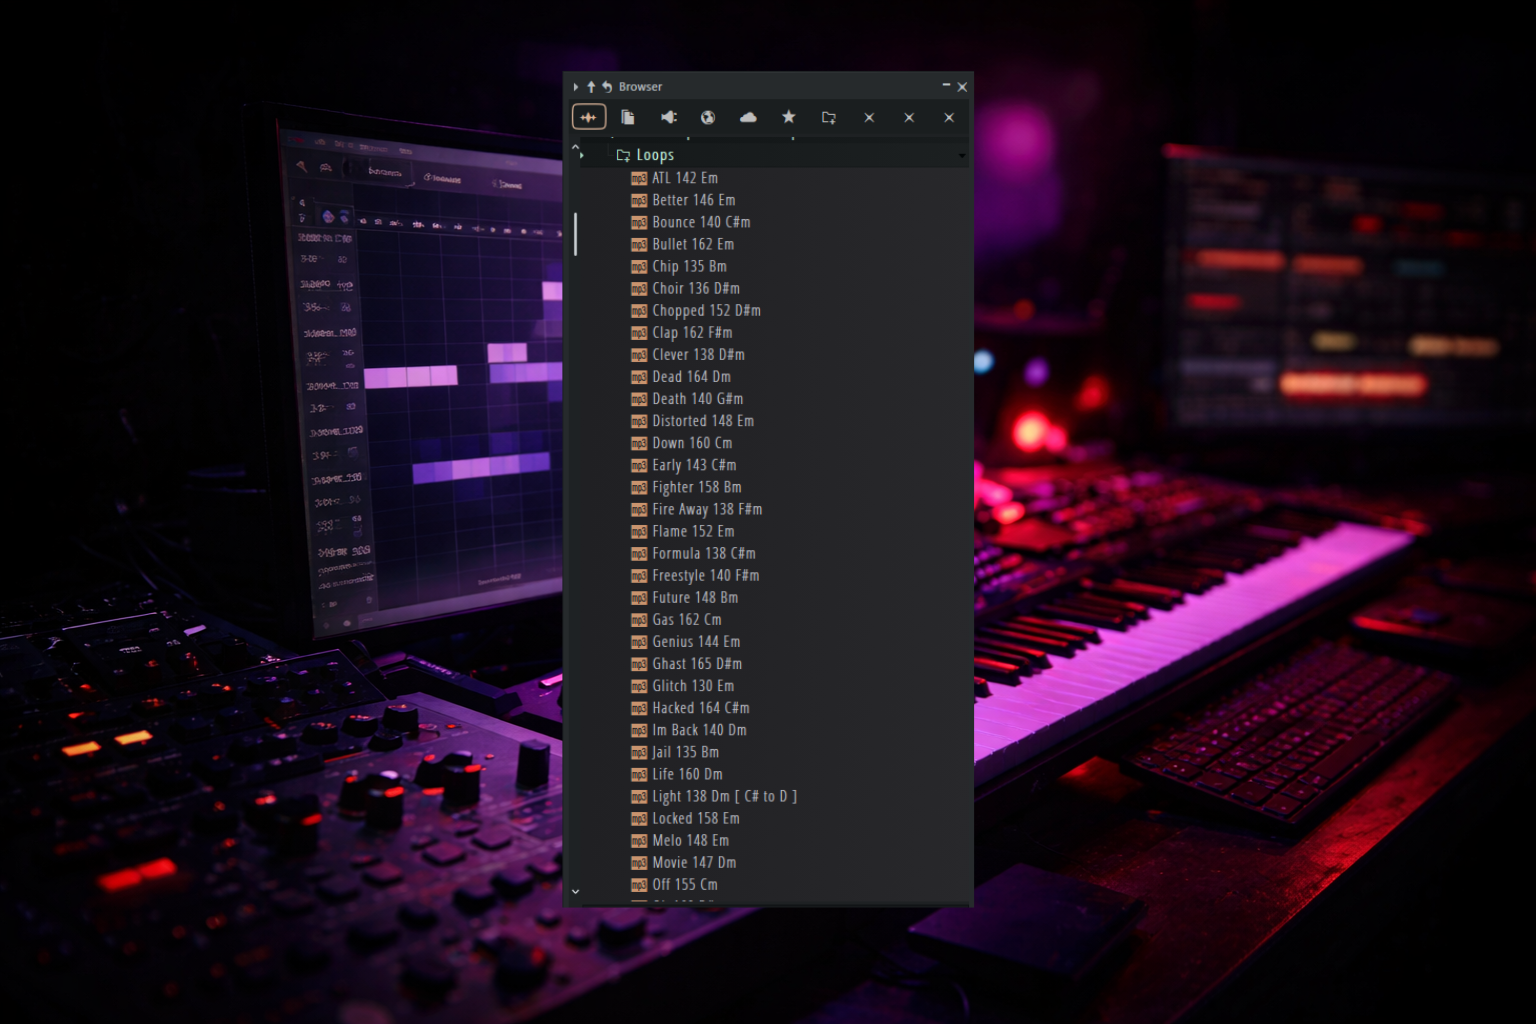This screenshot has width=1536, height=1024.
Task: Click the browser undo back arrow
Action: point(607,87)
